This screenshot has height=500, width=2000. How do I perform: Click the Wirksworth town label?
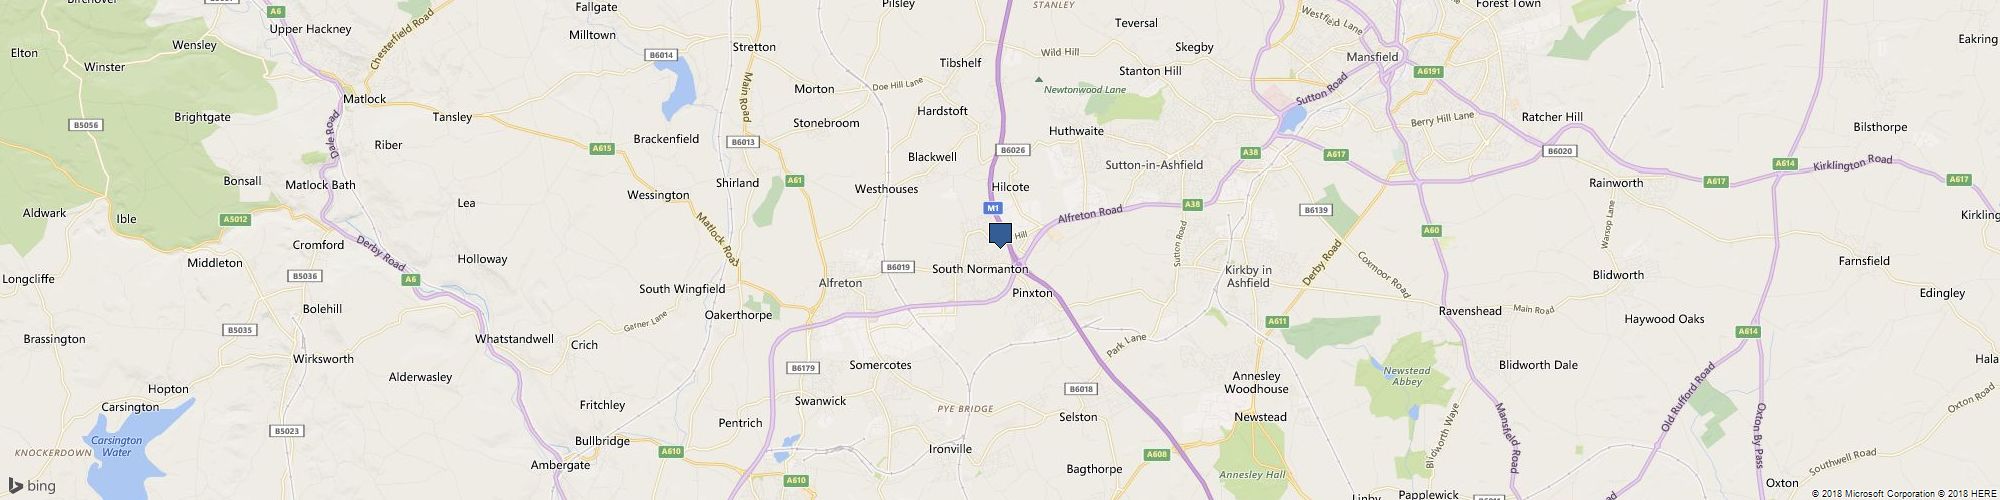pyautogui.click(x=323, y=359)
